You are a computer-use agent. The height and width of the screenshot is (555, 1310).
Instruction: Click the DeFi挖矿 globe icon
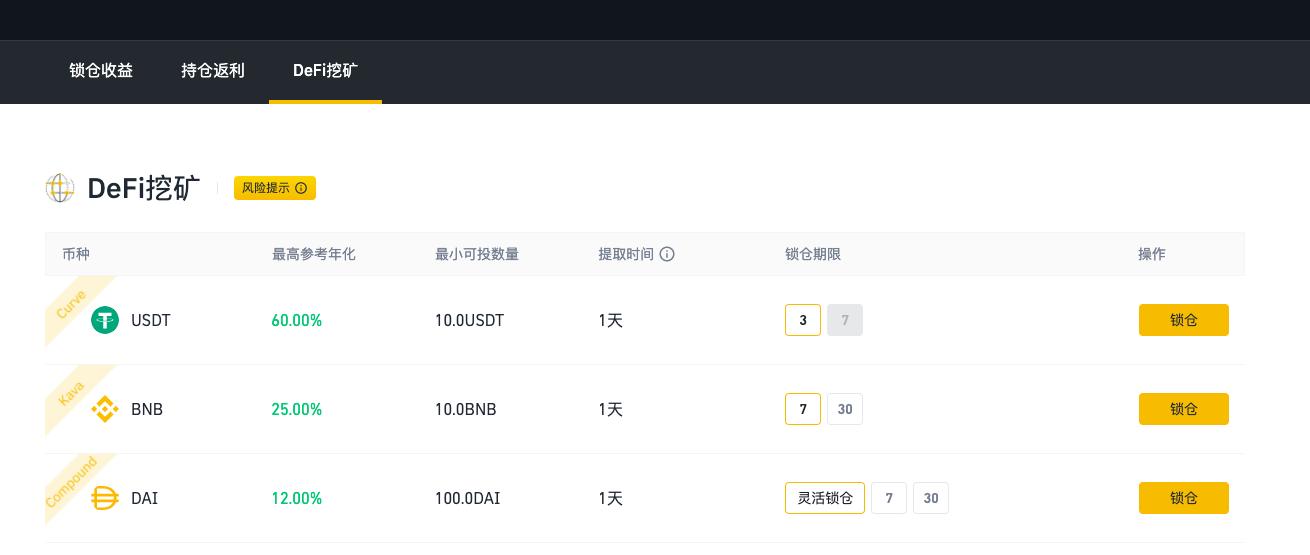[x=60, y=188]
